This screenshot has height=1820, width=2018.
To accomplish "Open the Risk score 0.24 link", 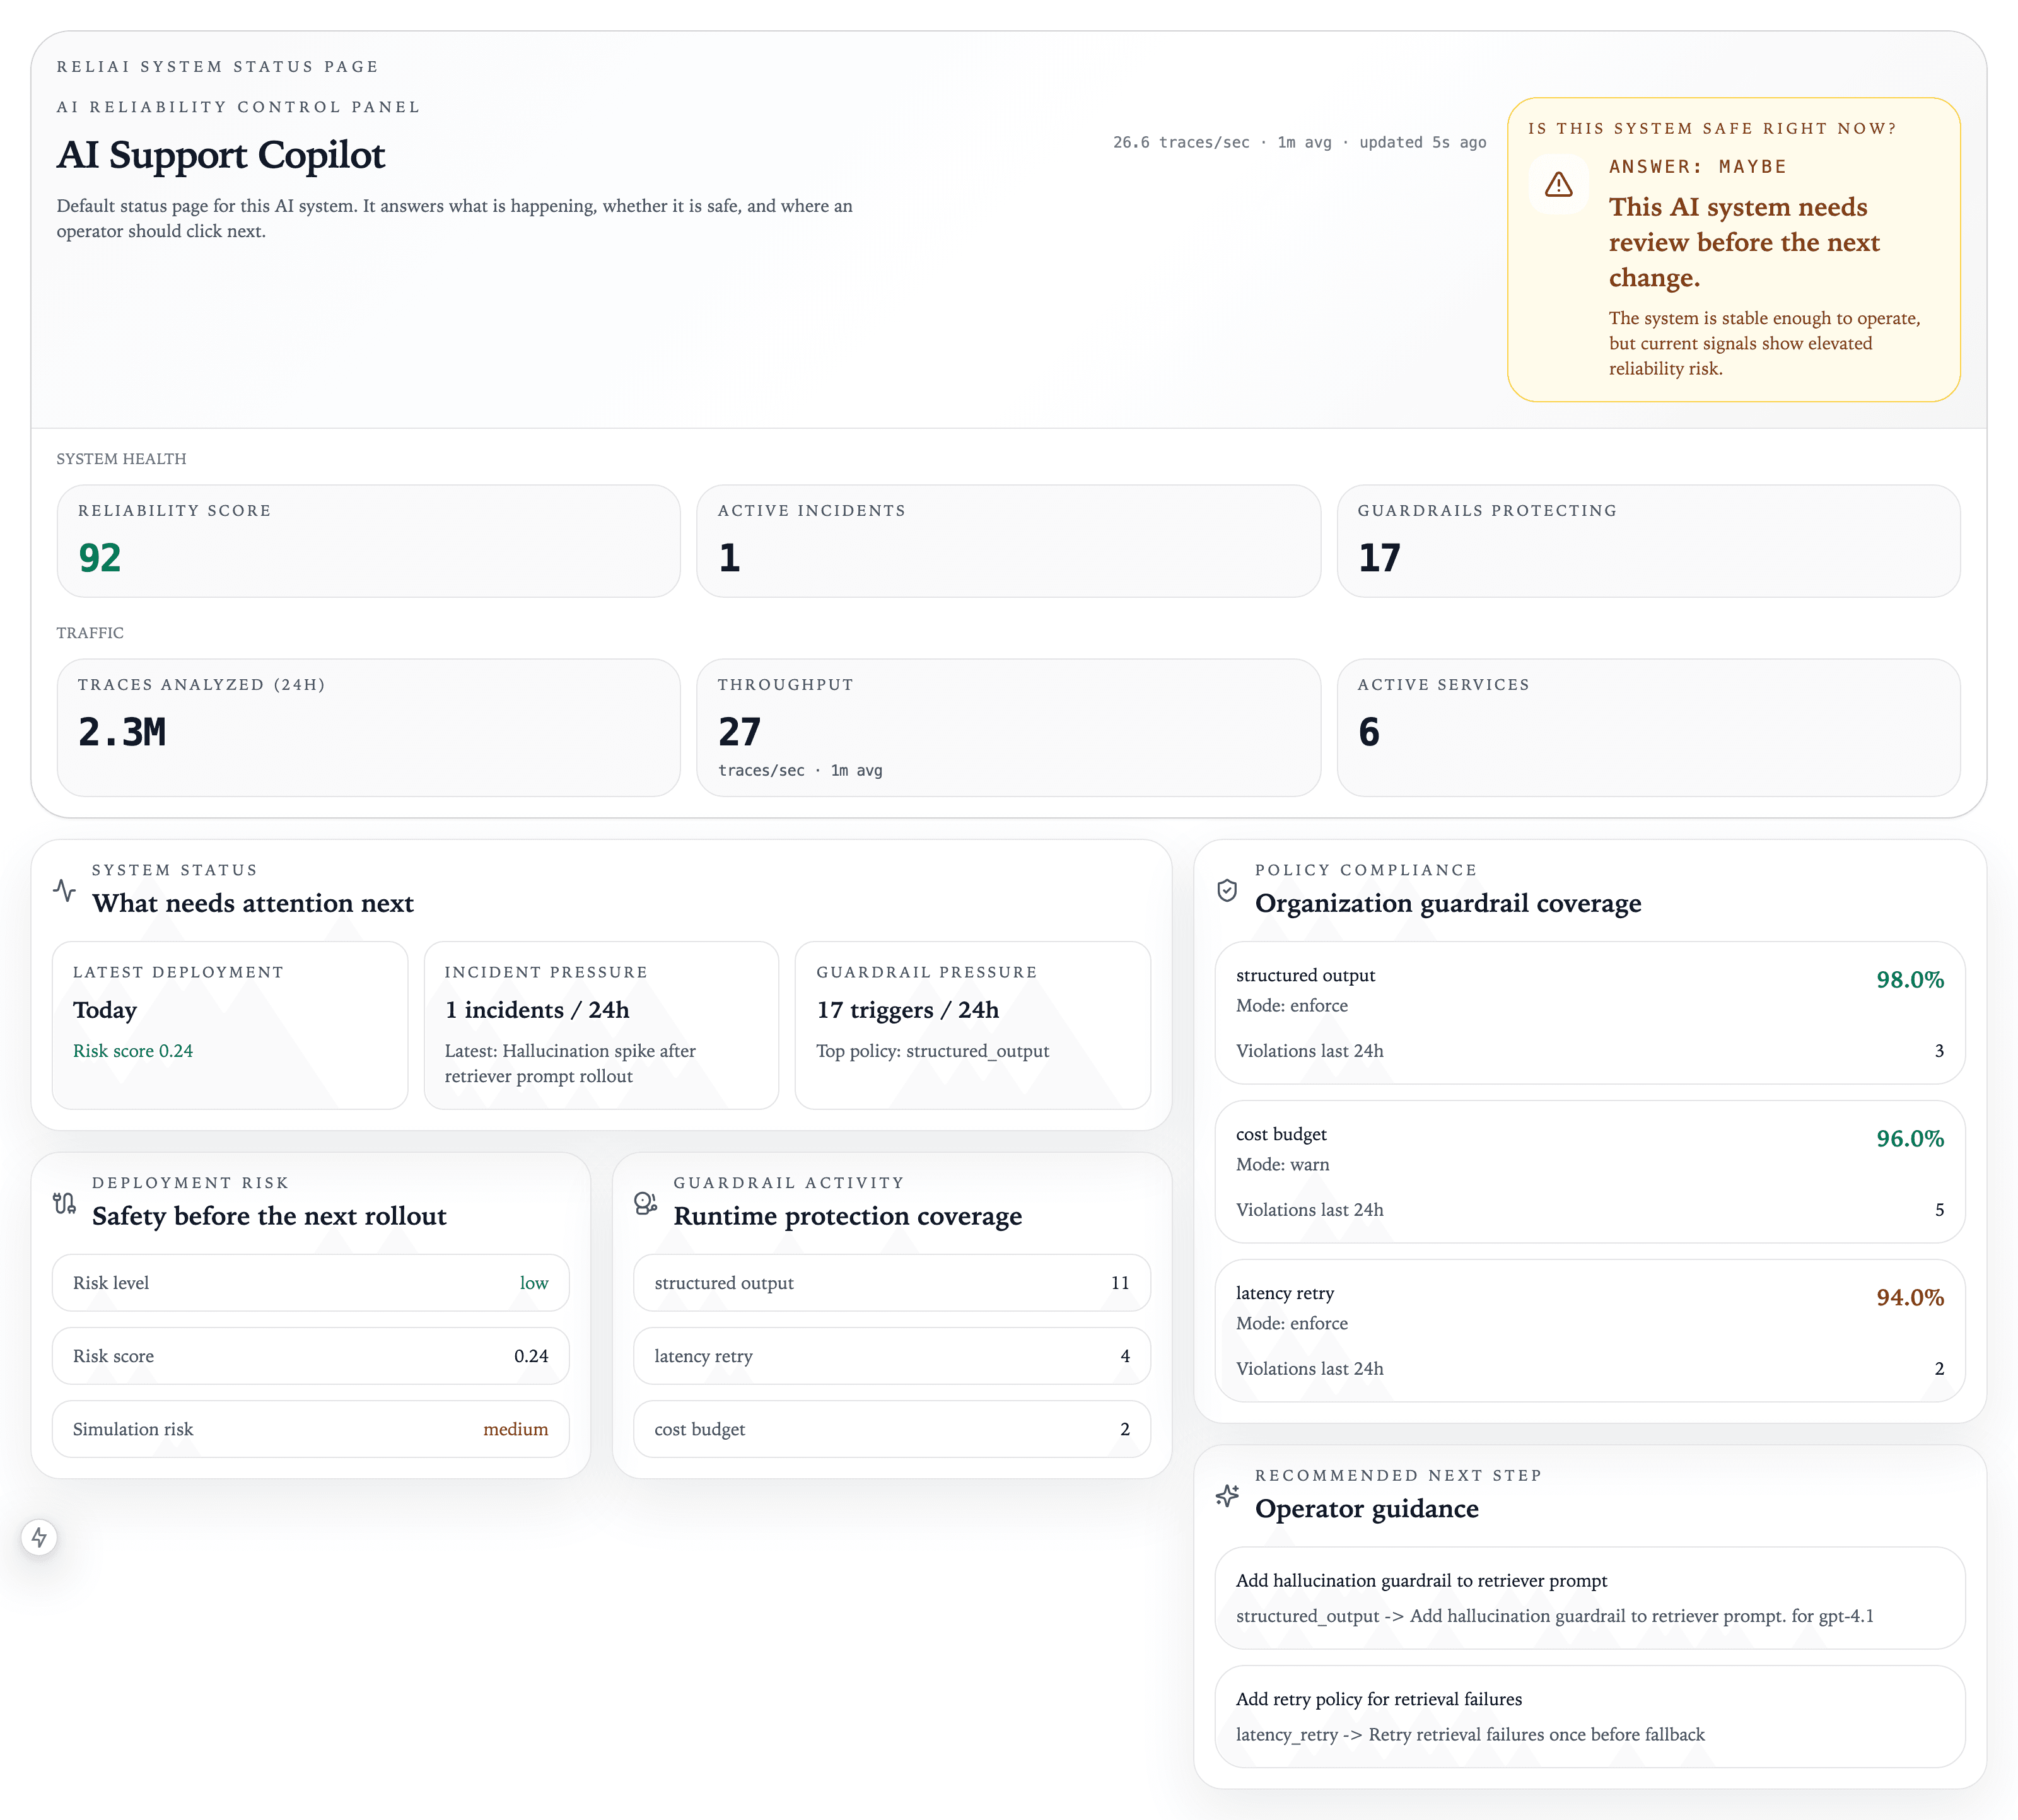I will pyautogui.click(x=133, y=1051).
